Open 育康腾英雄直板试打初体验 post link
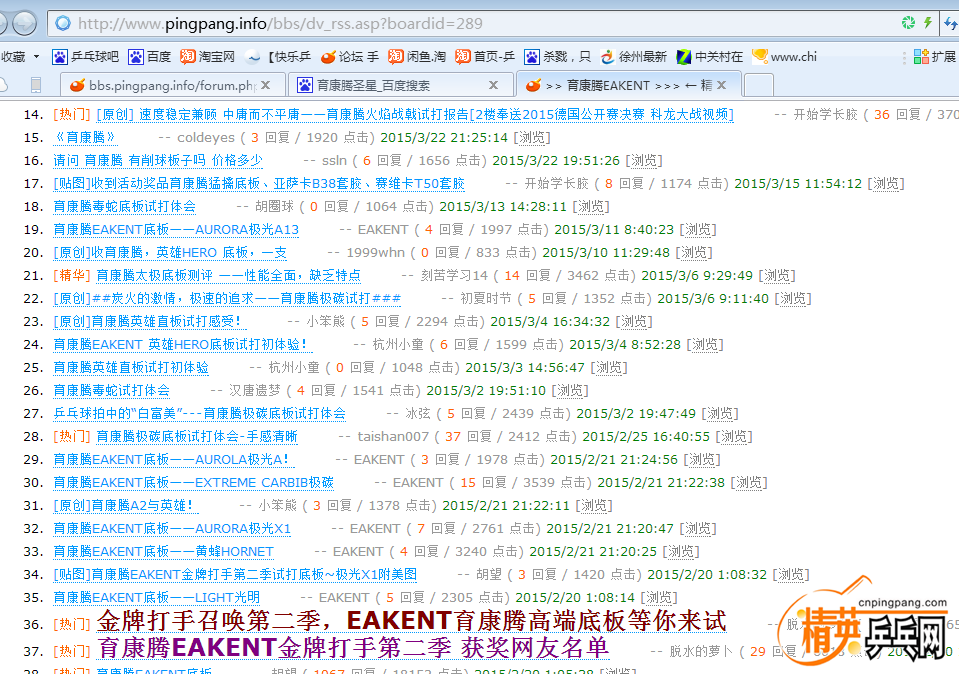 [131, 368]
